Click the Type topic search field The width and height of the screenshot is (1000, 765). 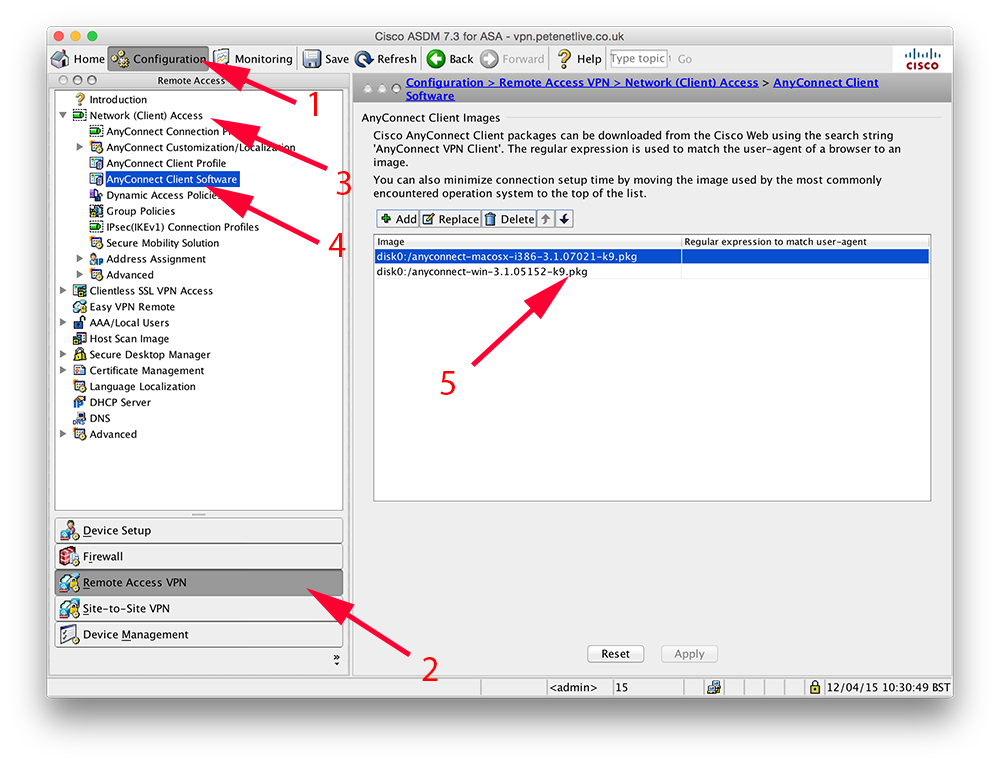pyautogui.click(x=638, y=59)
